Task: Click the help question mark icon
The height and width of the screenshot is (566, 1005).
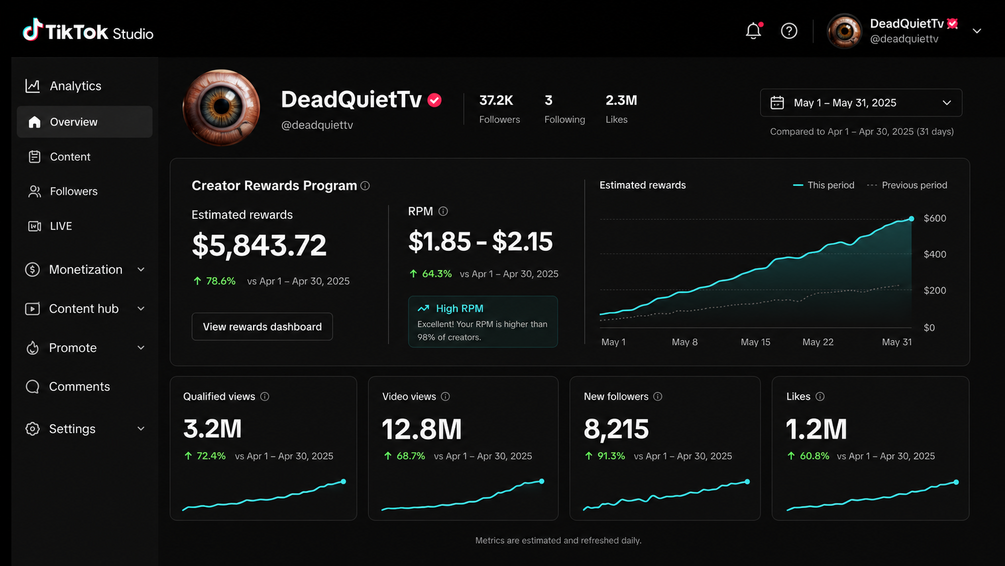Action: click(x=789, y=31)
